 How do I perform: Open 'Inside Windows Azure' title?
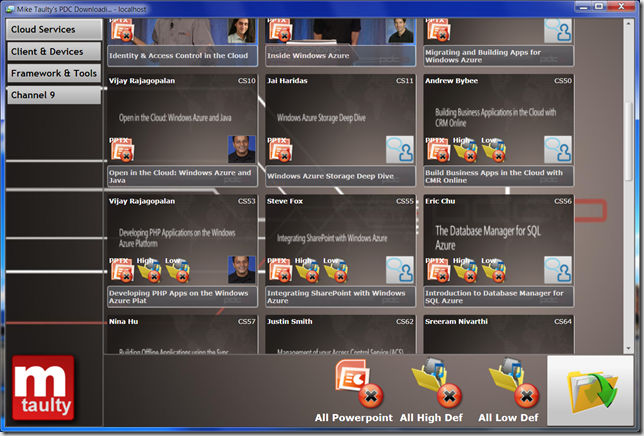click(340, 55)
